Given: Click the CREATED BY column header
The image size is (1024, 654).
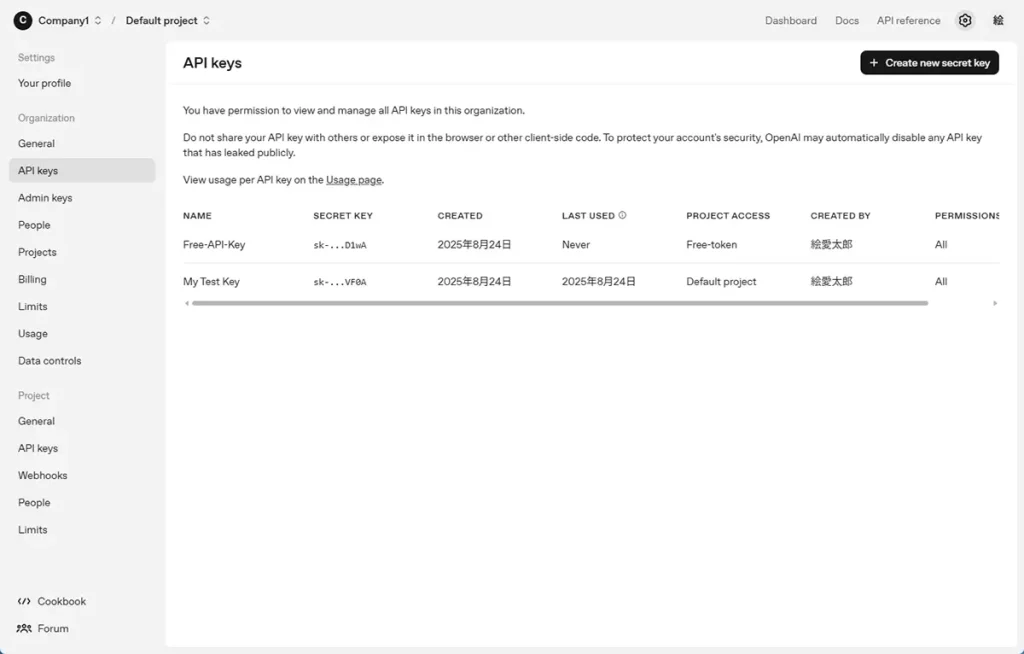Looking at the screenshot, I should coord(840,216).
